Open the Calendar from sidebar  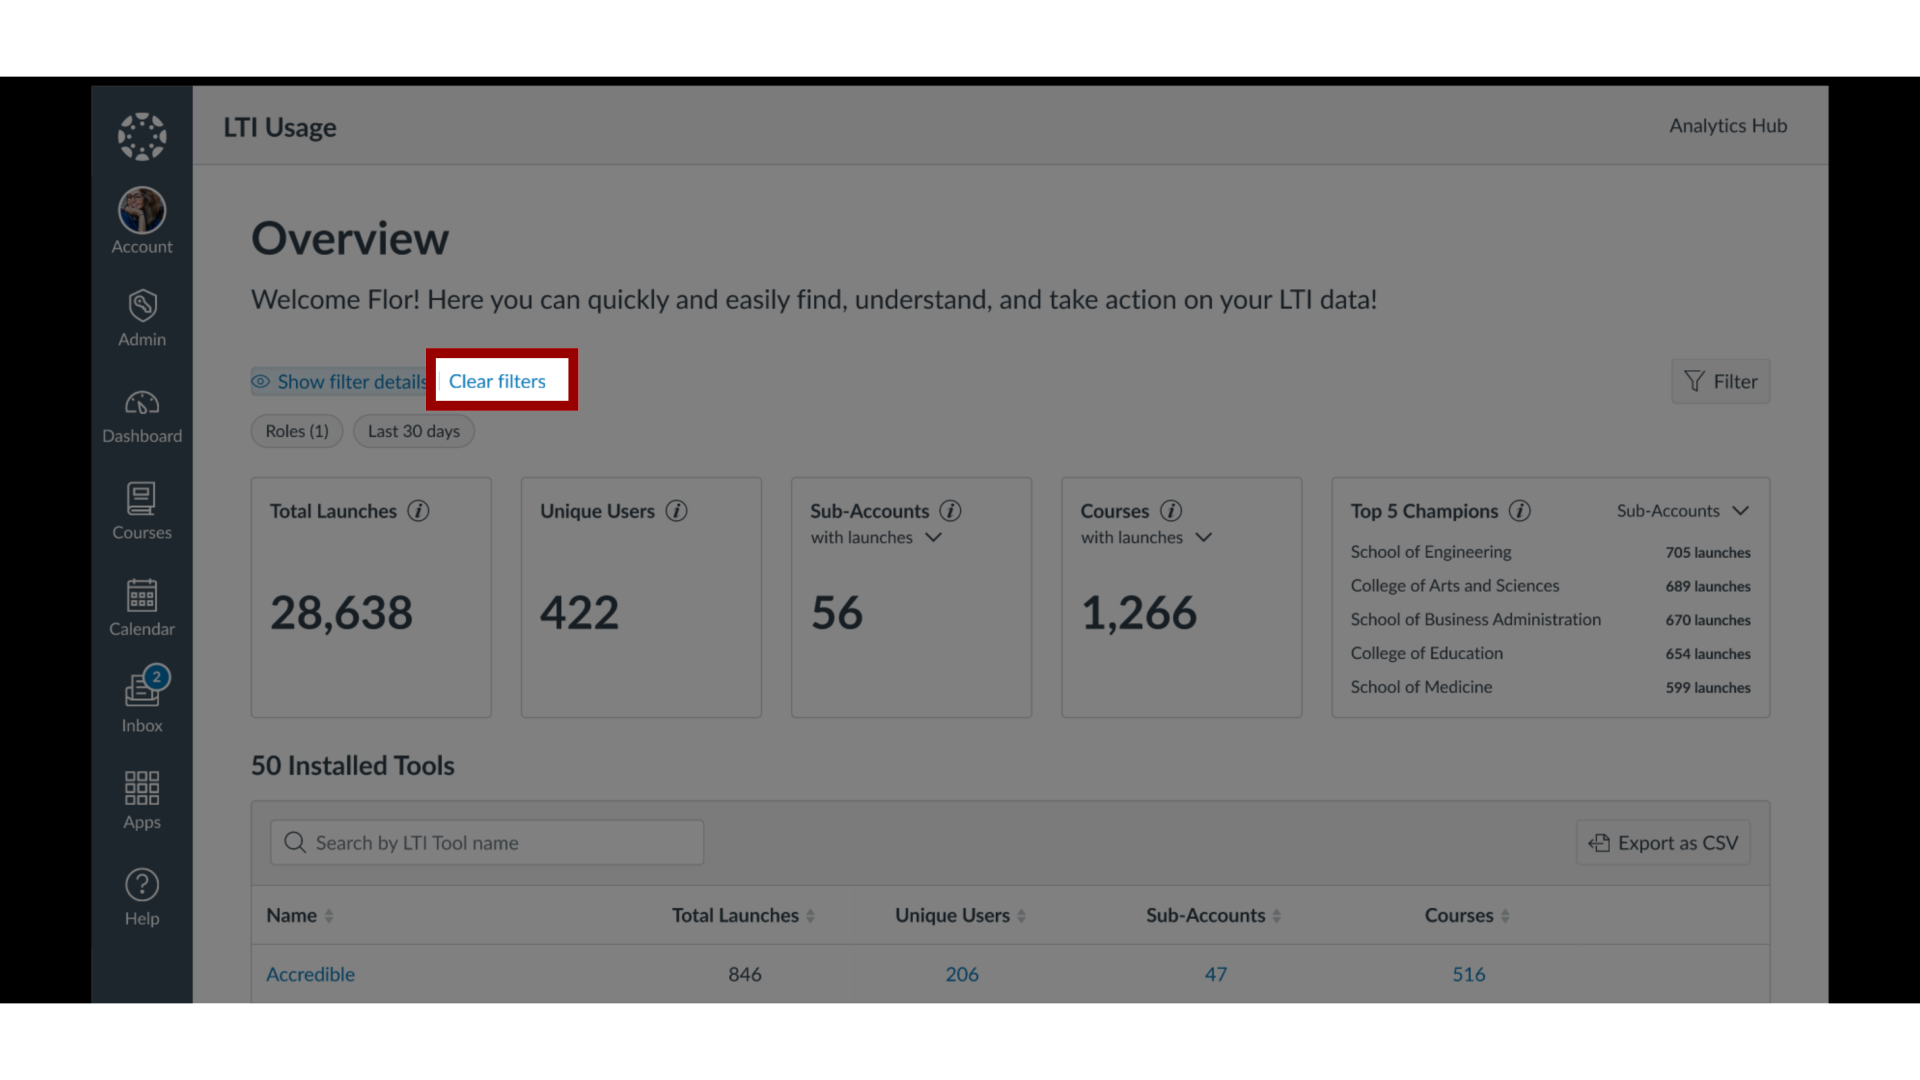tap(142, 607)
